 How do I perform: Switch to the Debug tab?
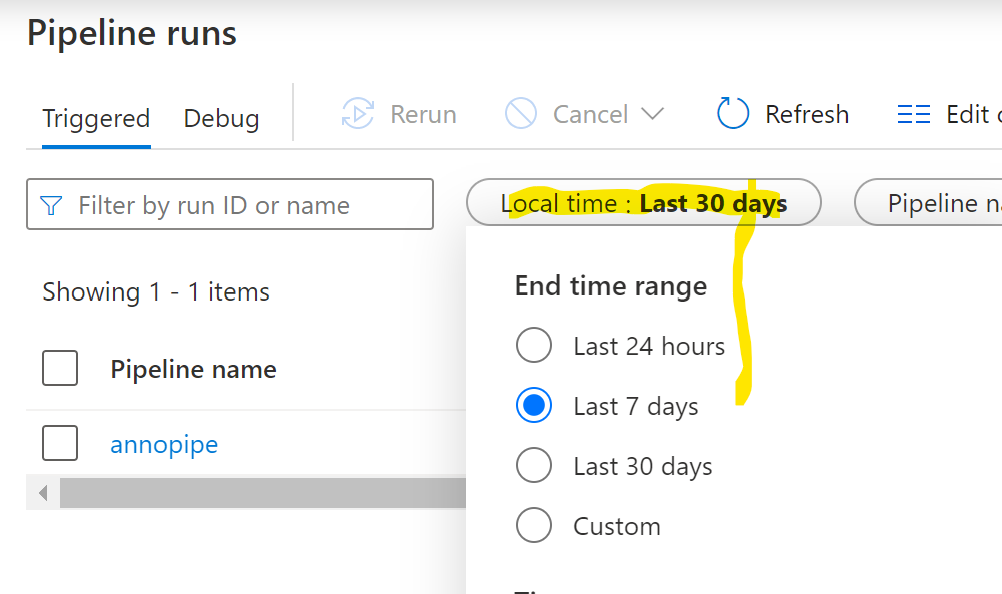click(221, 118)
